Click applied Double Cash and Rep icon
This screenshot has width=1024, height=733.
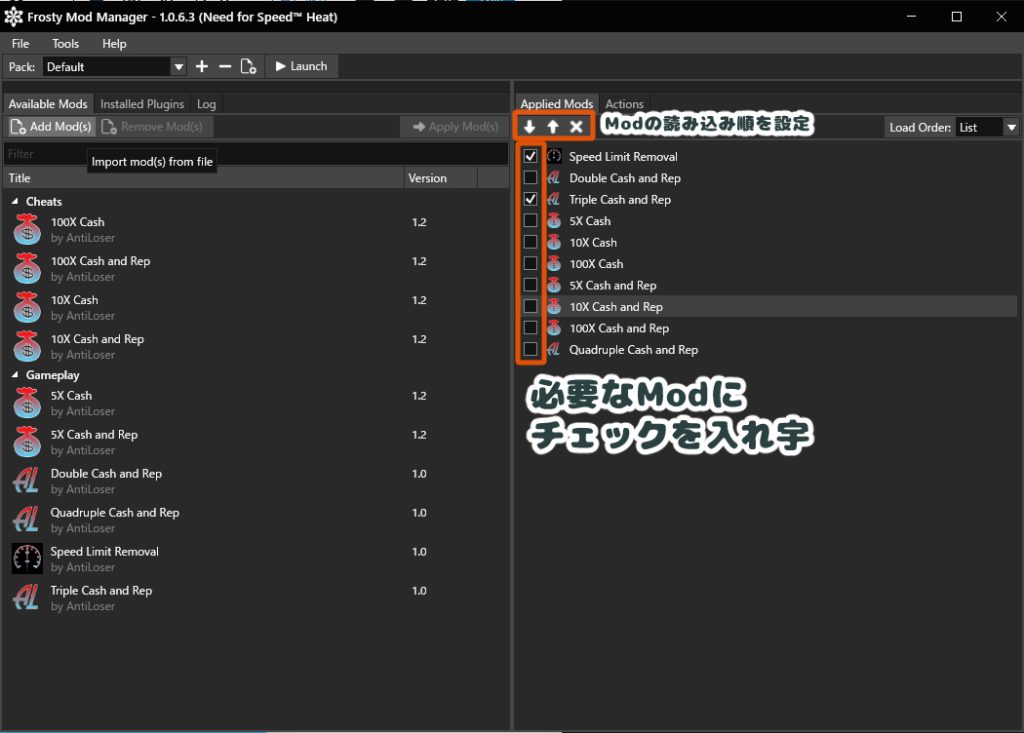[554, 178]
